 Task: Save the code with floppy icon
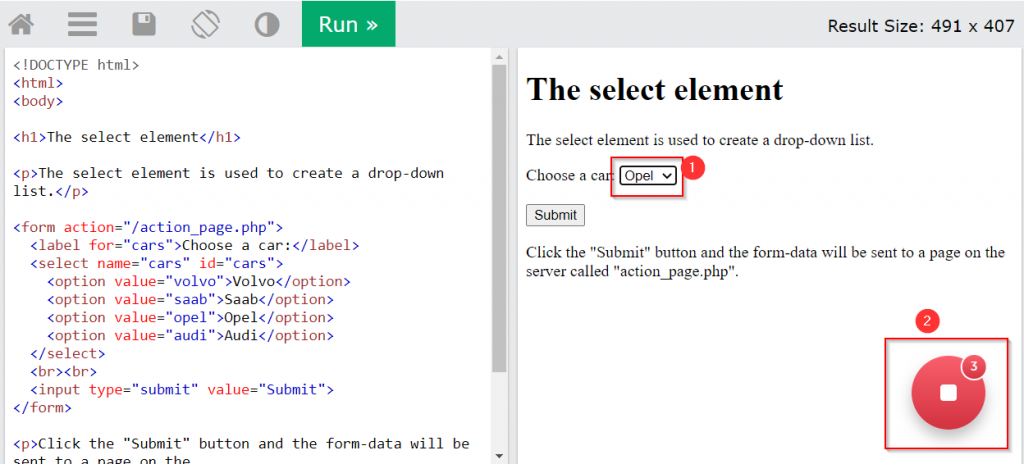click(x=144, y=25)
